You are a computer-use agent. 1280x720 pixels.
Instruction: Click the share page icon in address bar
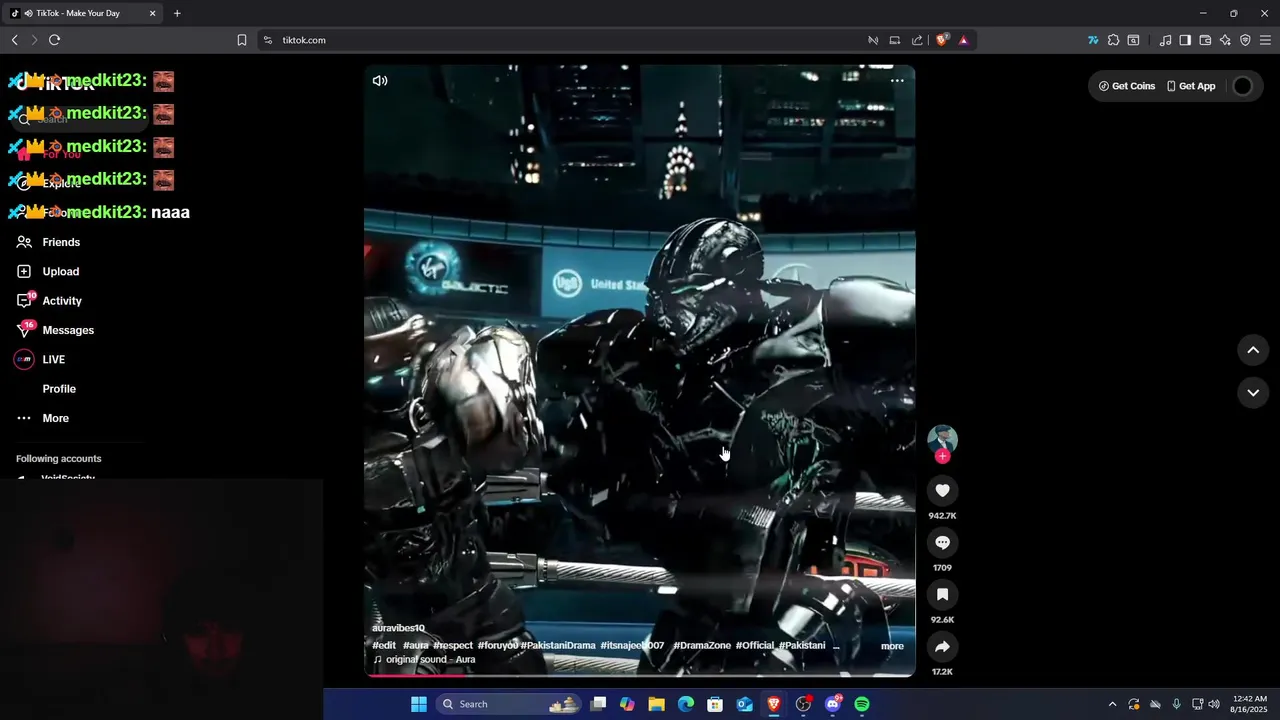click(x=917, y=40)
